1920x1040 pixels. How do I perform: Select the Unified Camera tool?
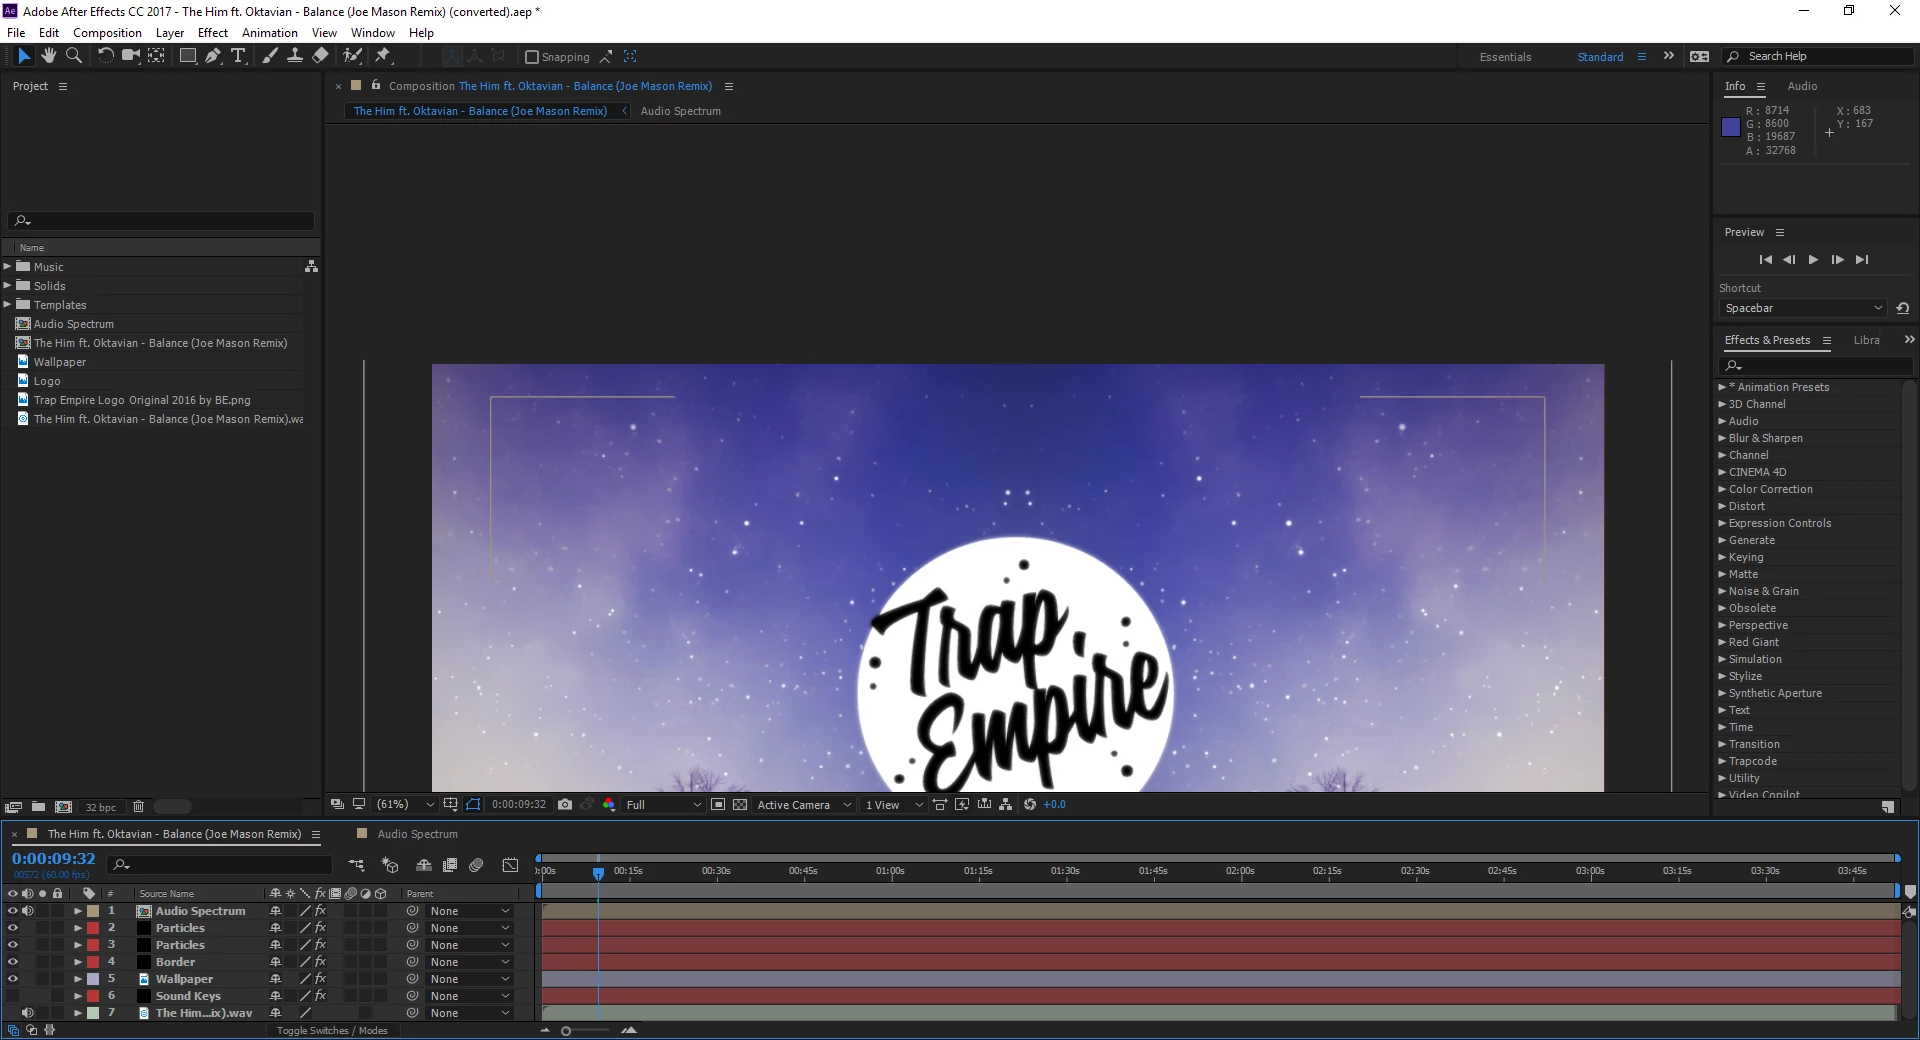(130, 56)
